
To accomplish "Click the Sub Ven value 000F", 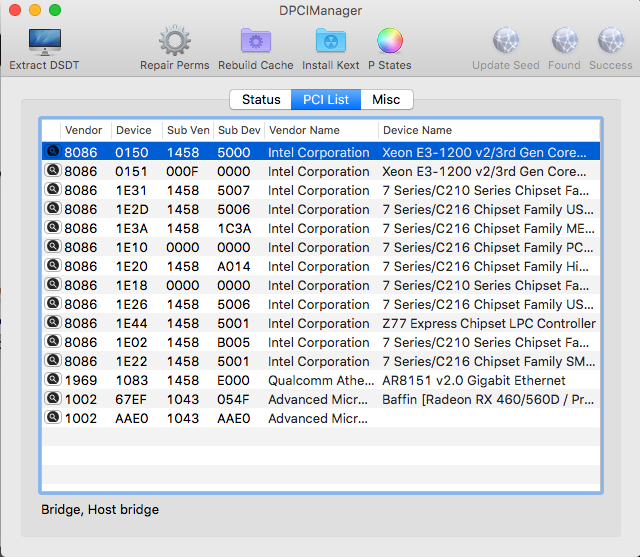I will (182, 171).
